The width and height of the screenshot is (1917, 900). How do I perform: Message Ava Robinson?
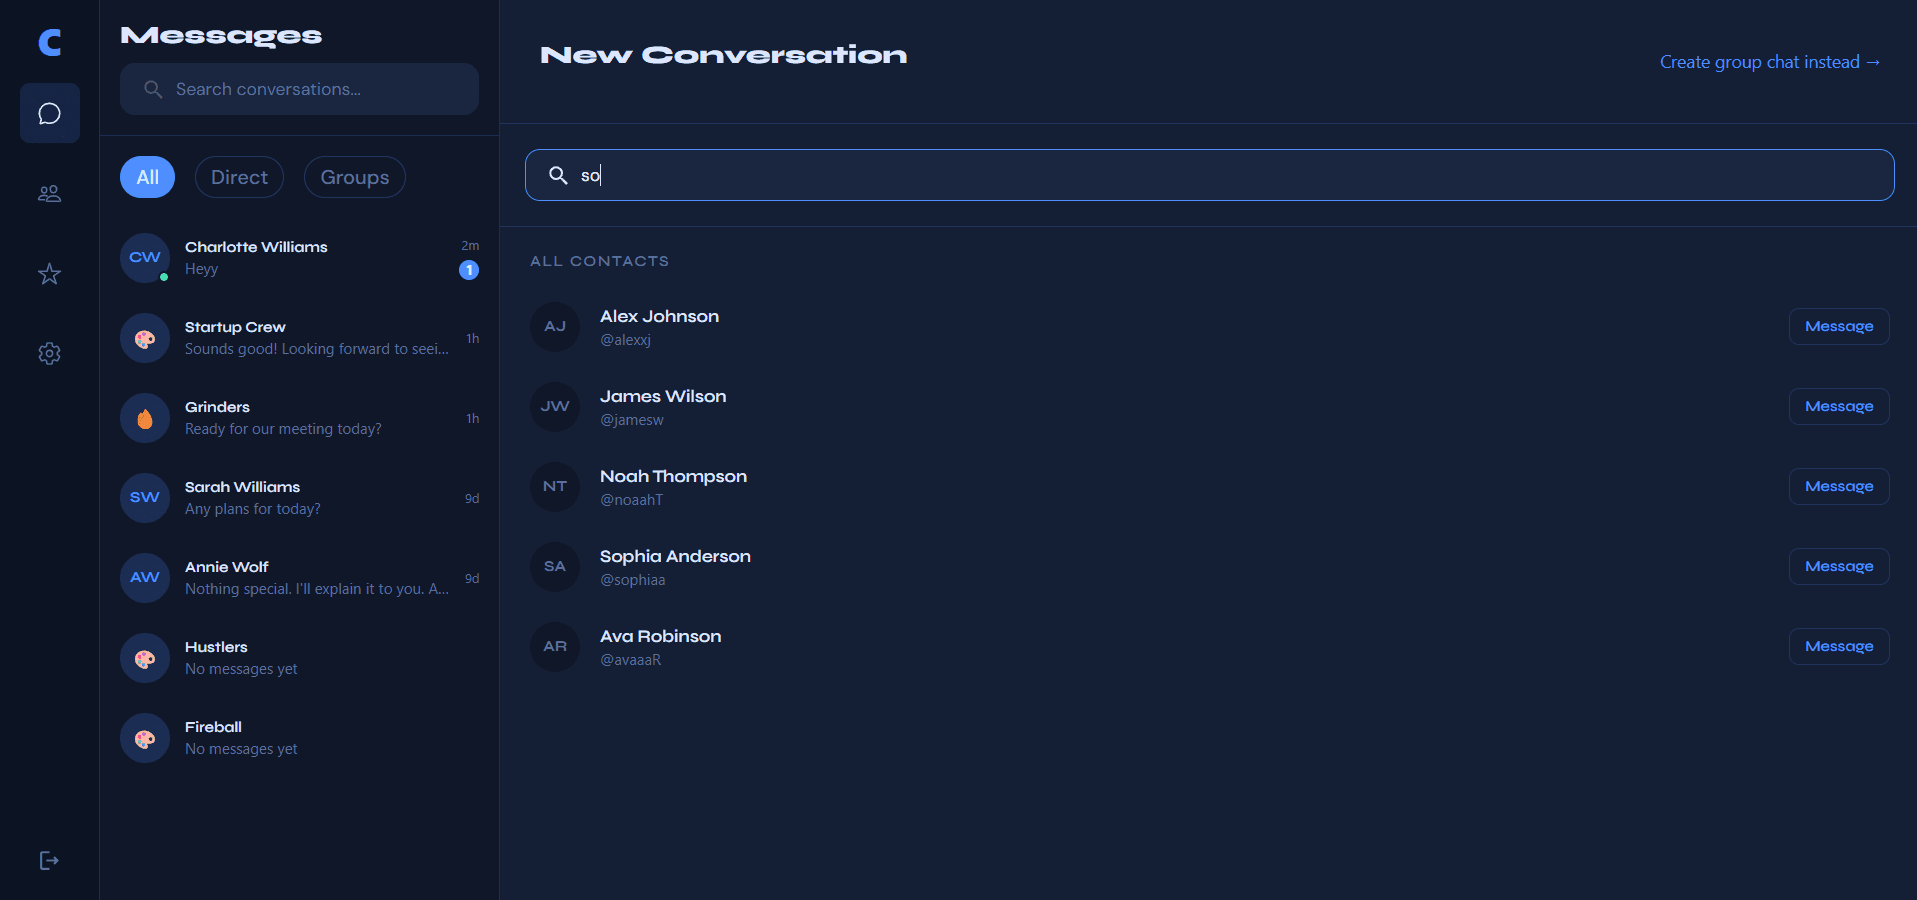click(x=1839, y=647)
